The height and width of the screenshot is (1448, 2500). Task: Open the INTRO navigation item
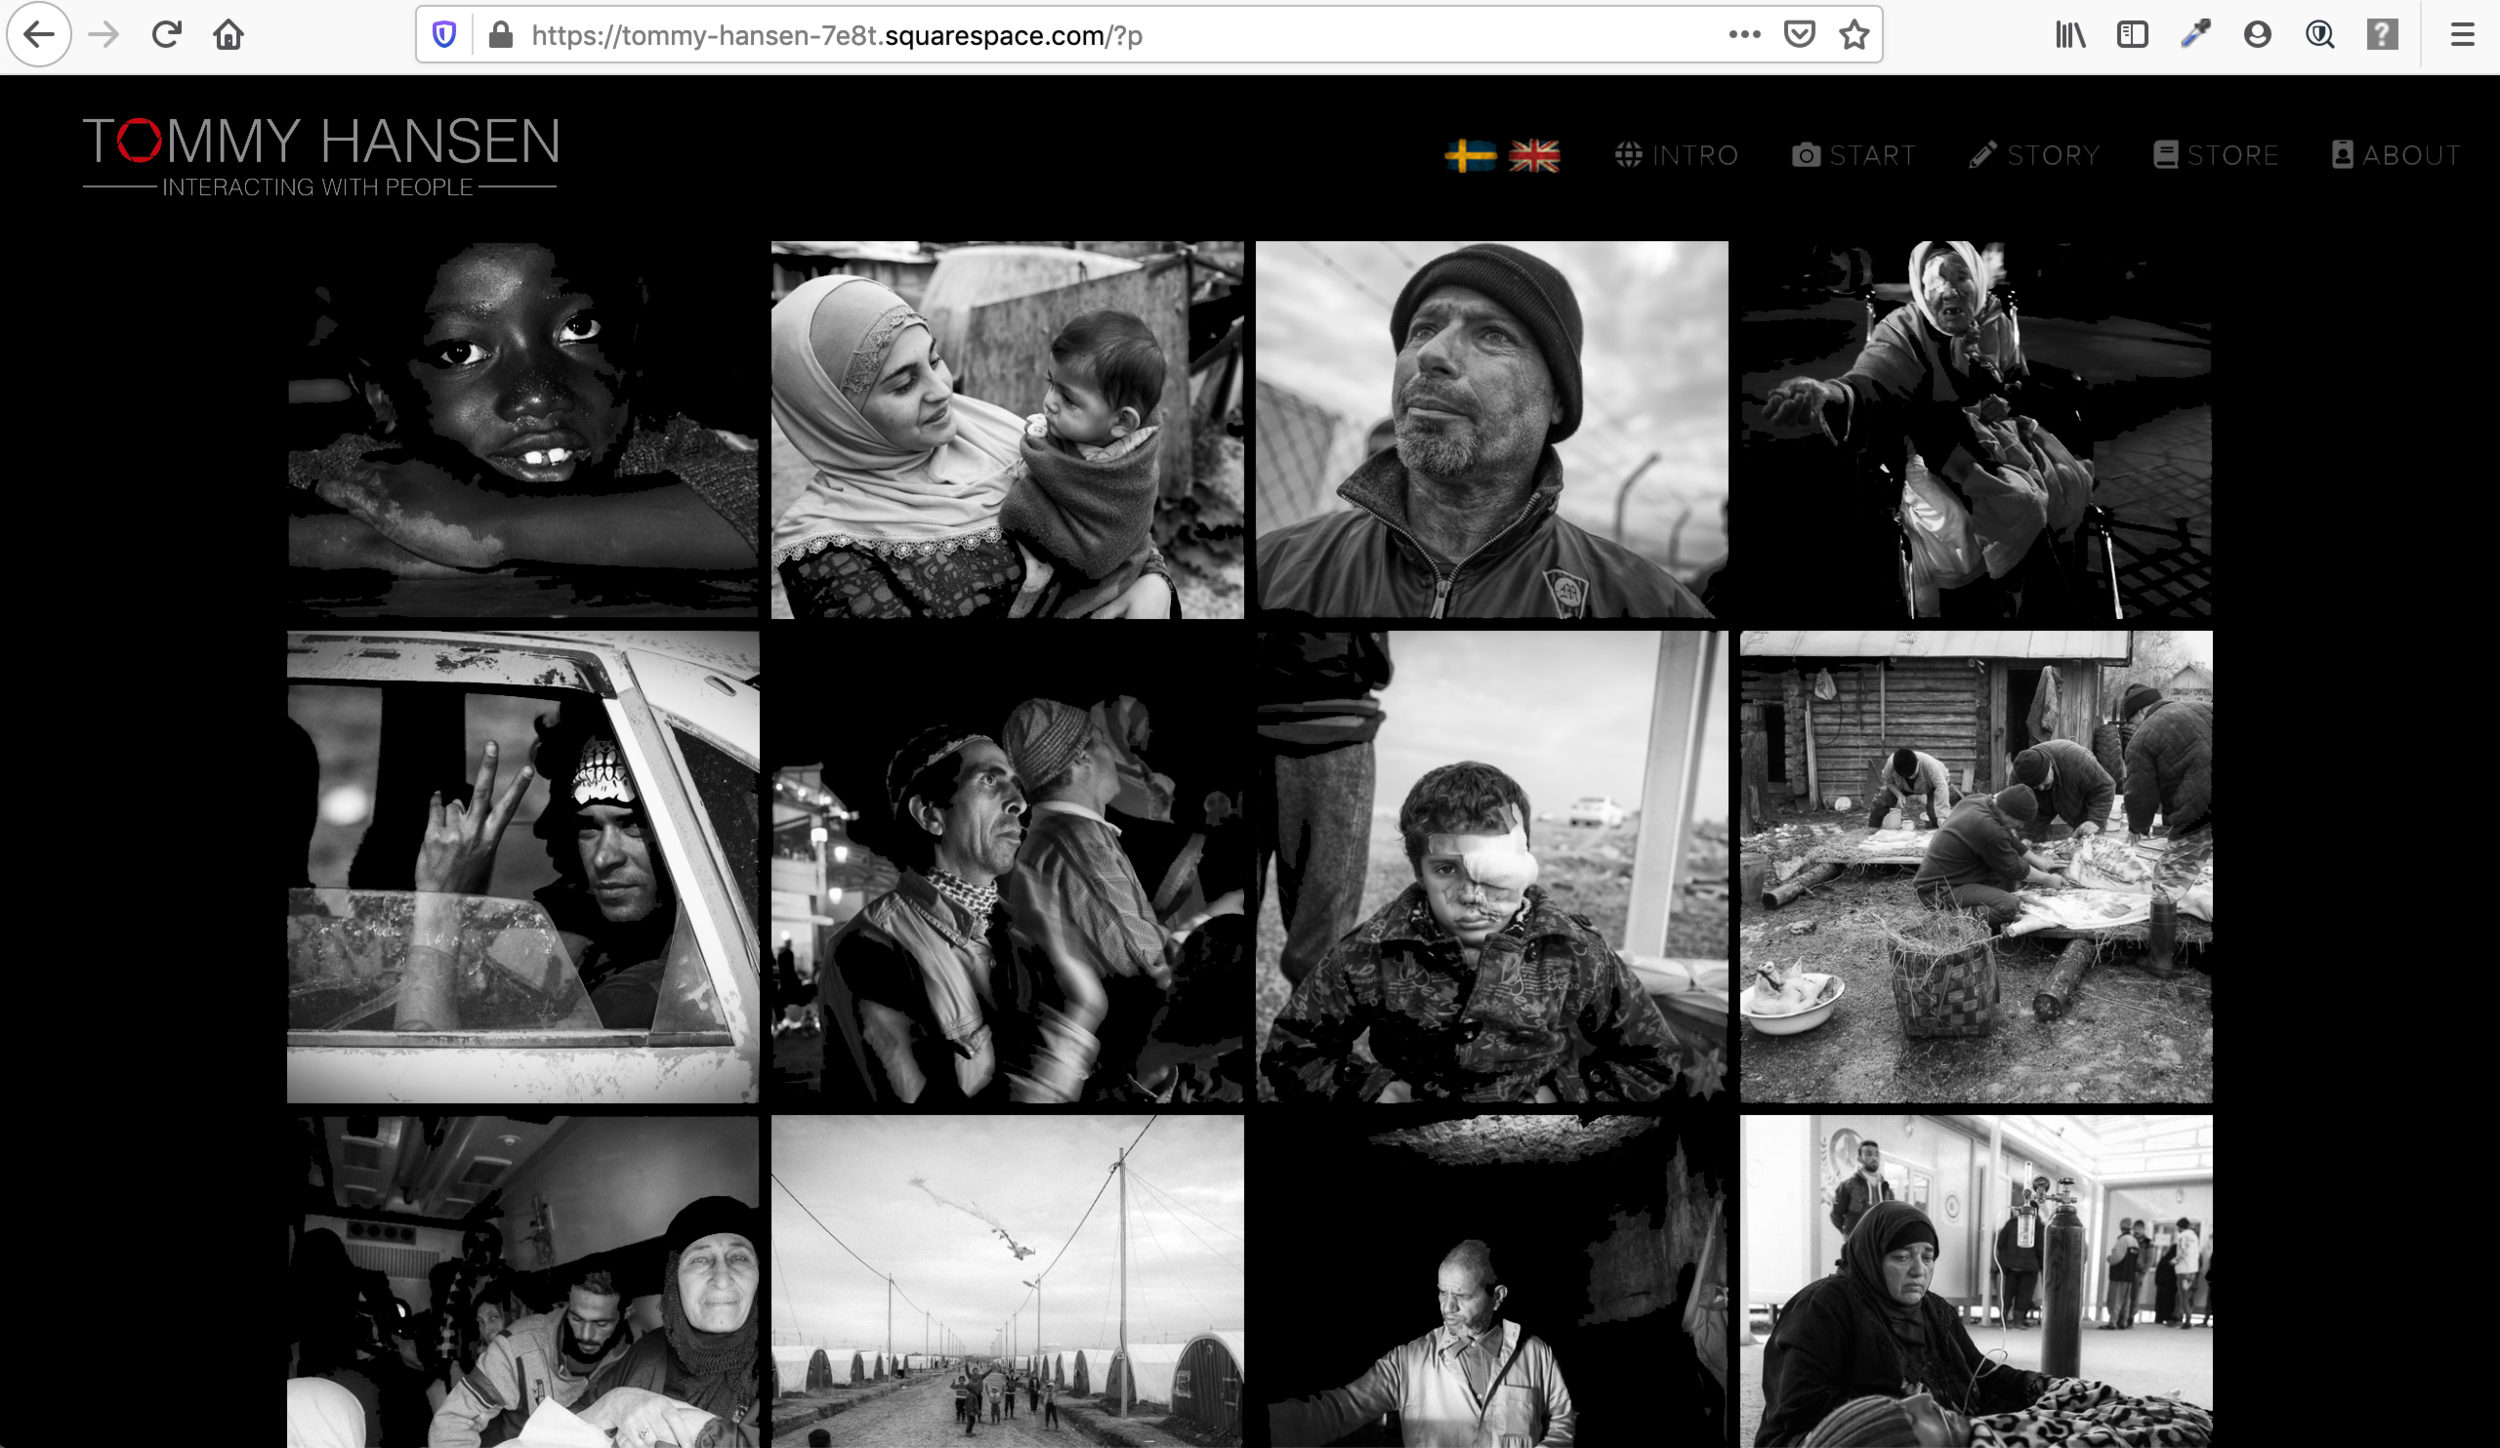[x=1677, y=155]
